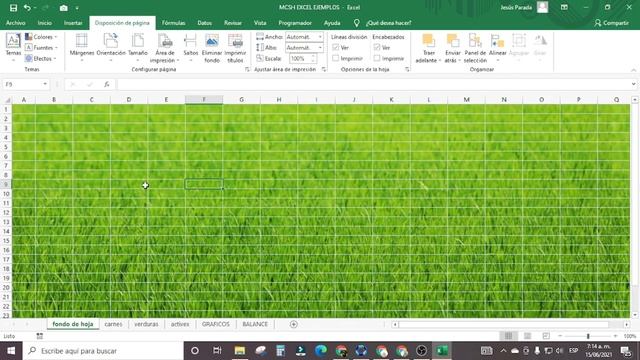Open the Panel de selección
This screenshot has width=640, height=360.
[475, 48]
